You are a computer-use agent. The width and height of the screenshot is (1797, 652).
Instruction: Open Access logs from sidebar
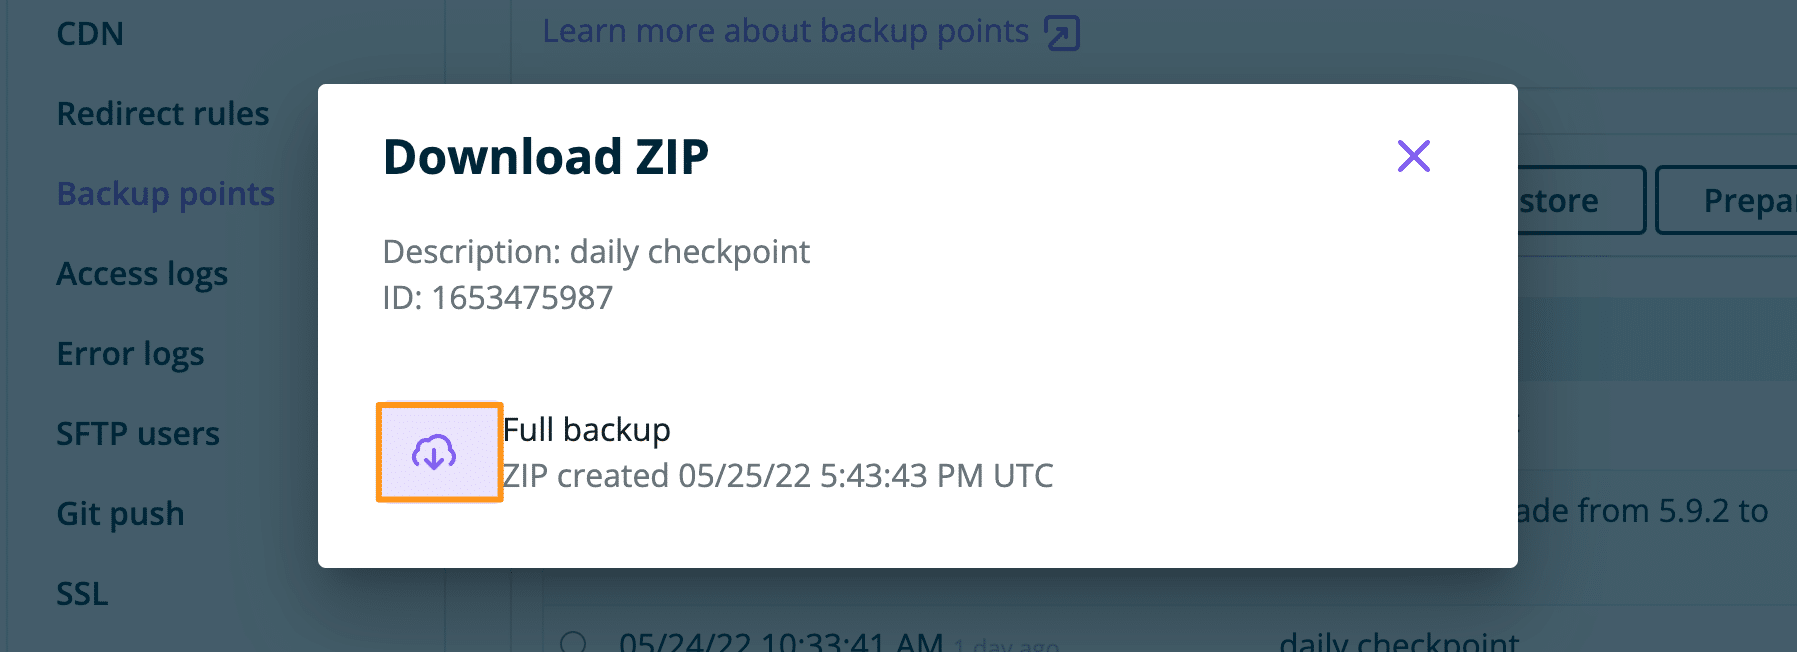[142, 274]
